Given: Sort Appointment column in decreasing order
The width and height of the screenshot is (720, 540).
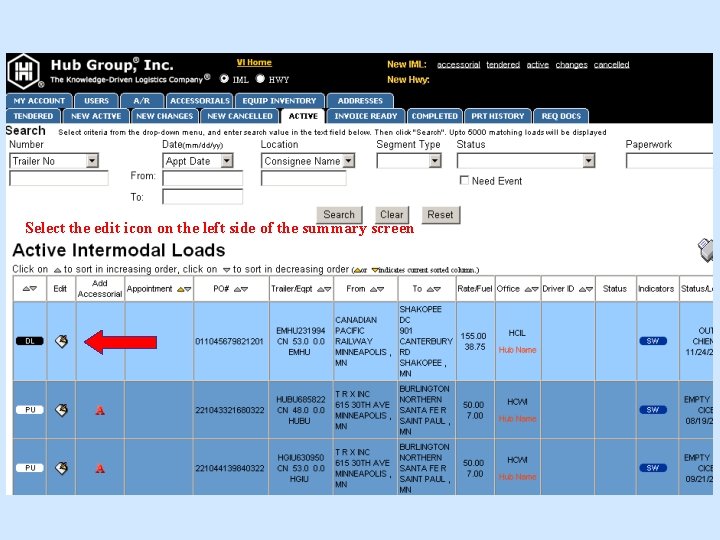Looking at the screenshot, I should pos(188,289).
